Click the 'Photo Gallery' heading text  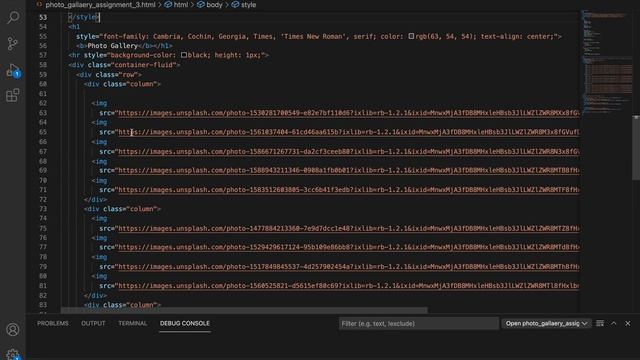click(x=112, y=46)
